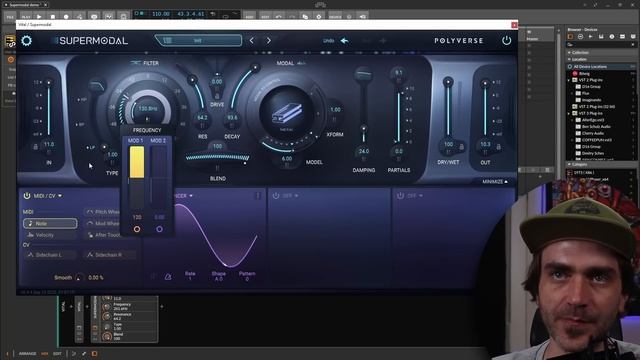The height and width of the screenshot is (360, 640).
Task: Go to the next preset arrow
Action: tap(269, 40)
